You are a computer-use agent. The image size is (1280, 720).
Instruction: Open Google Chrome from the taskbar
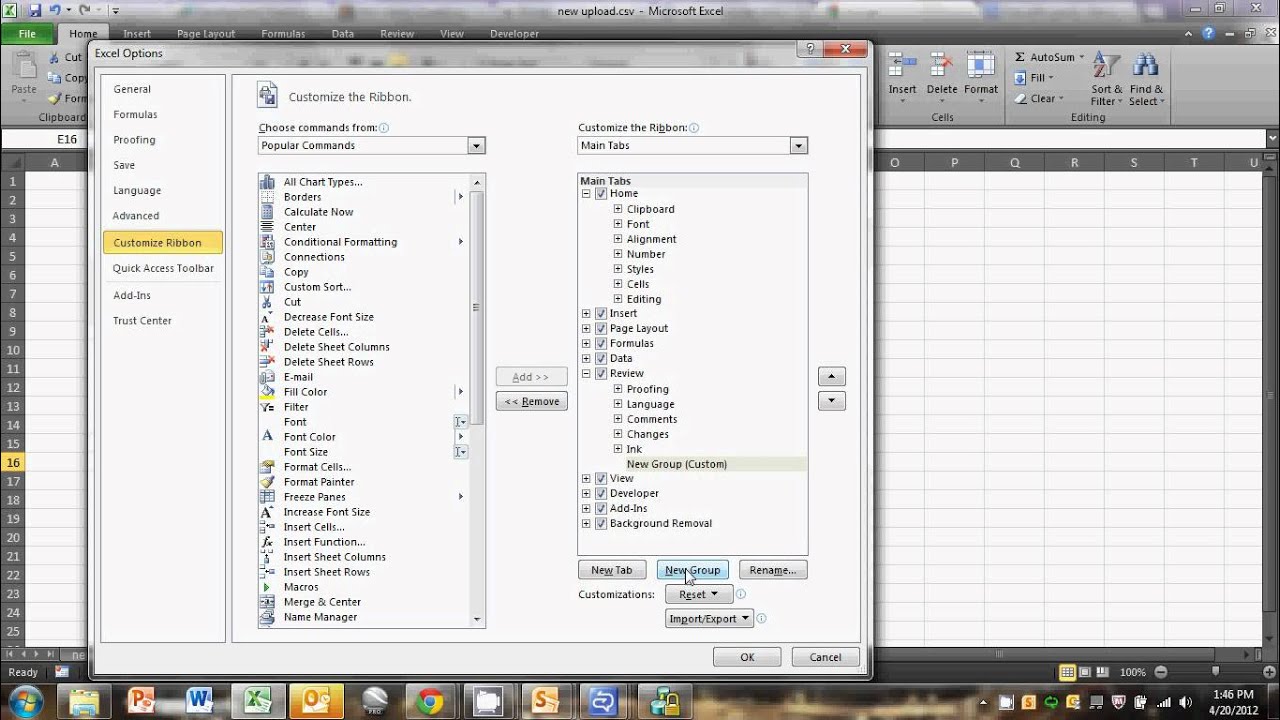pos(431,701)
